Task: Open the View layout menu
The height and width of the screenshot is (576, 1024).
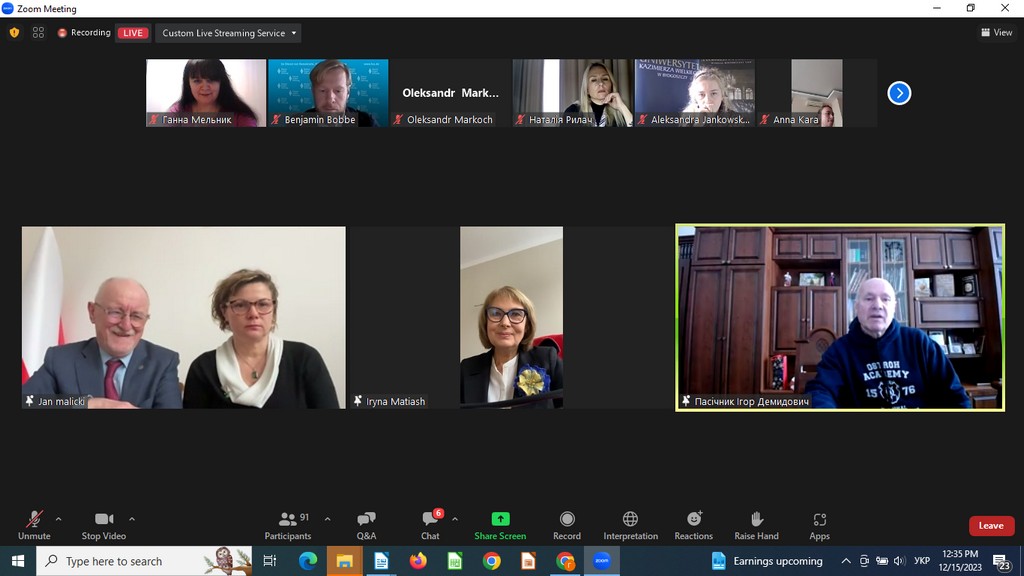Action: [x=996, y=33]
